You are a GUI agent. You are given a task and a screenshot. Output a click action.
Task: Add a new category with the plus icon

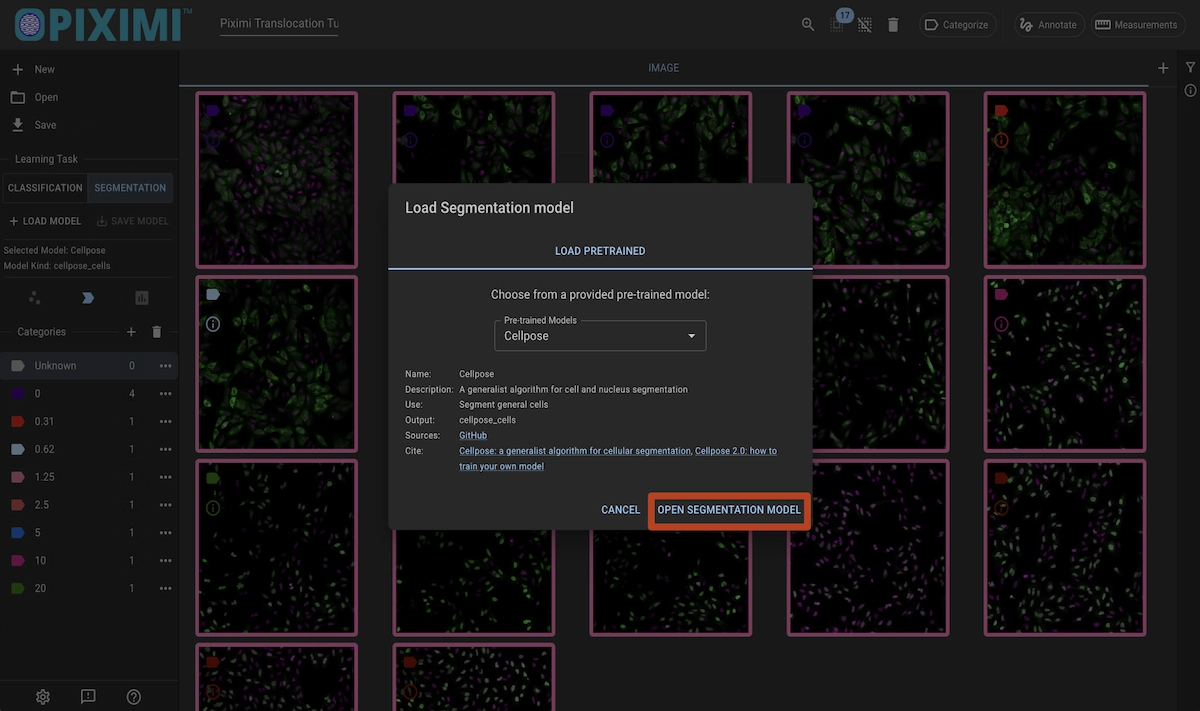click(131, 332)
